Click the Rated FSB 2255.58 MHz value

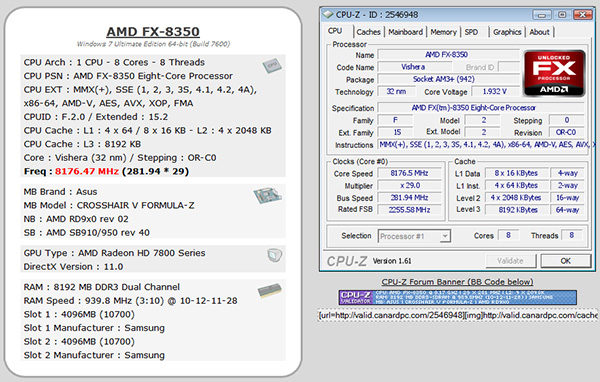(x=409, y=210)
